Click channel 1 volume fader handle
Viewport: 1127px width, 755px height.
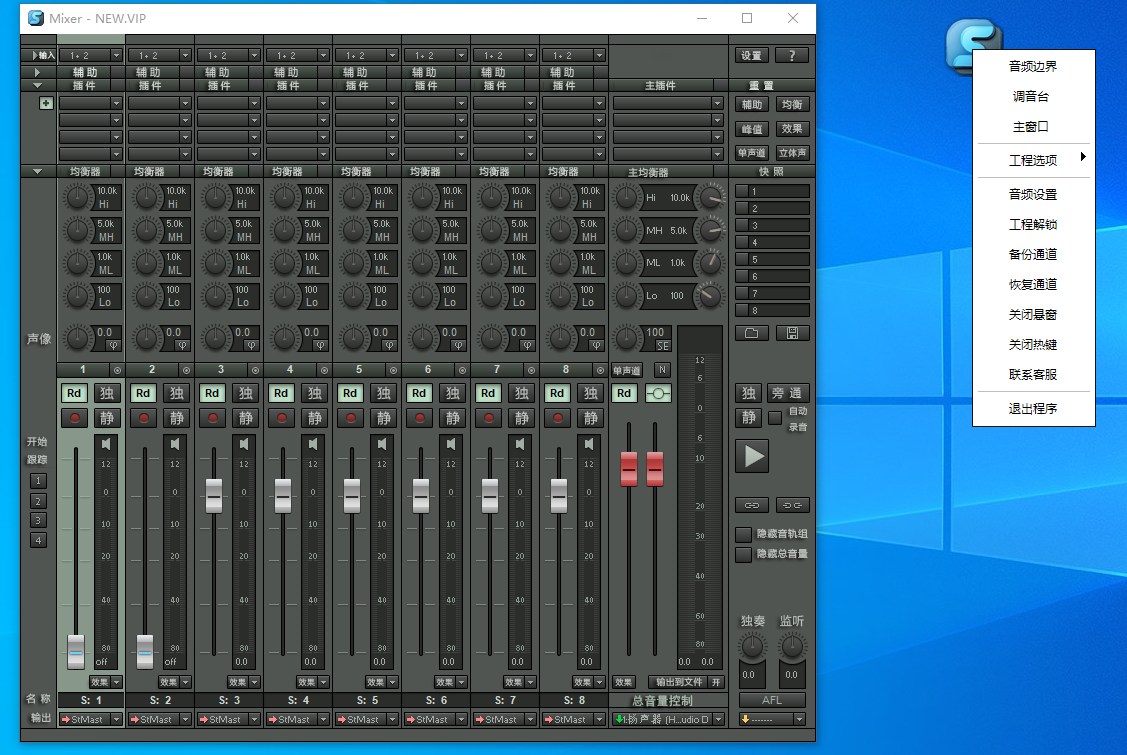pos(75,651)
